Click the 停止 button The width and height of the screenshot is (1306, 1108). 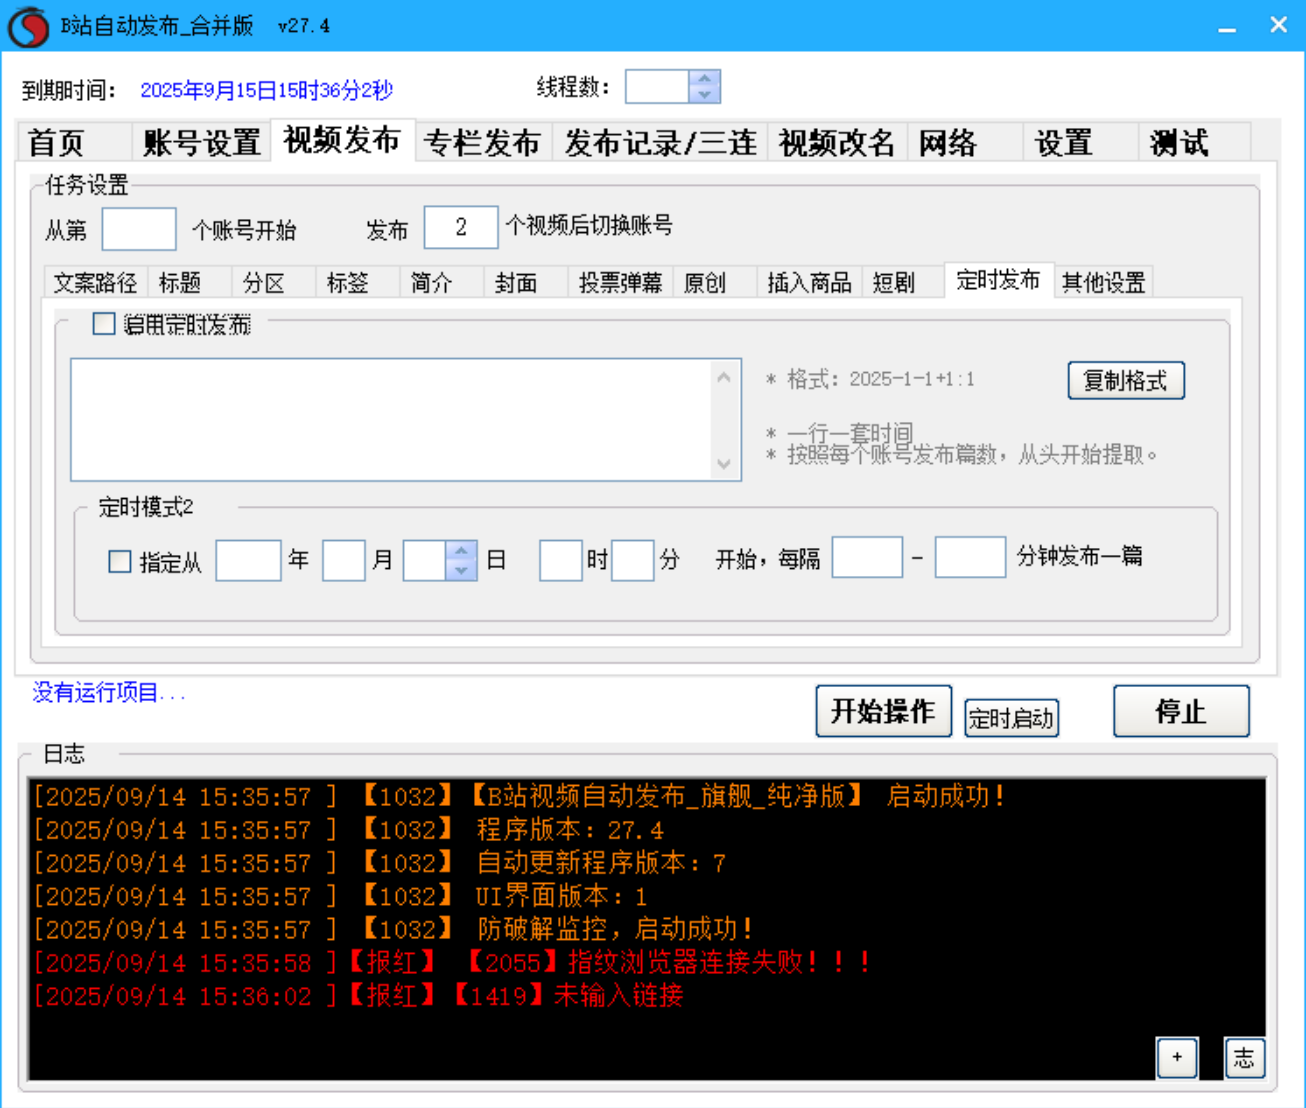[x=1181, y=711]
